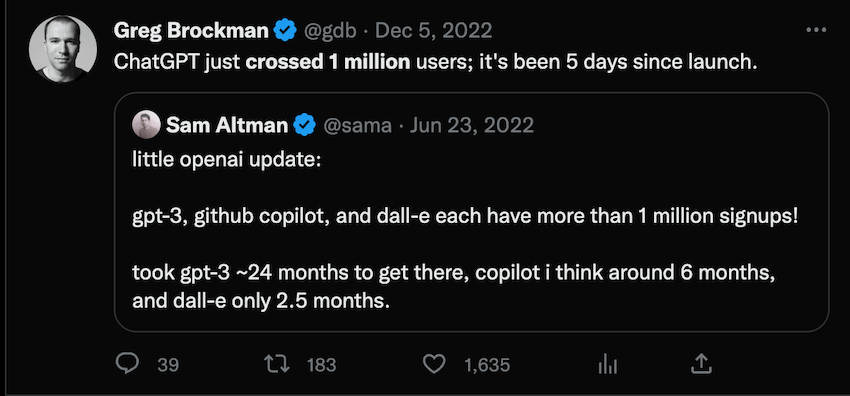Image resolution: width=850 pixels, height=396 pixels.
Task: Visit the @sama handle
Action: 358,126
